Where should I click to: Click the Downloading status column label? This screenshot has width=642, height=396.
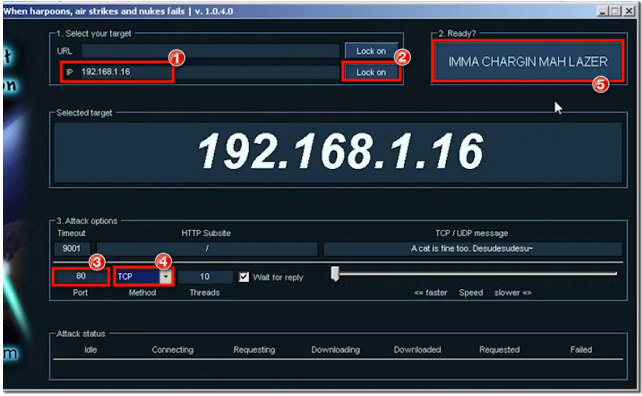tap(336, 350)
